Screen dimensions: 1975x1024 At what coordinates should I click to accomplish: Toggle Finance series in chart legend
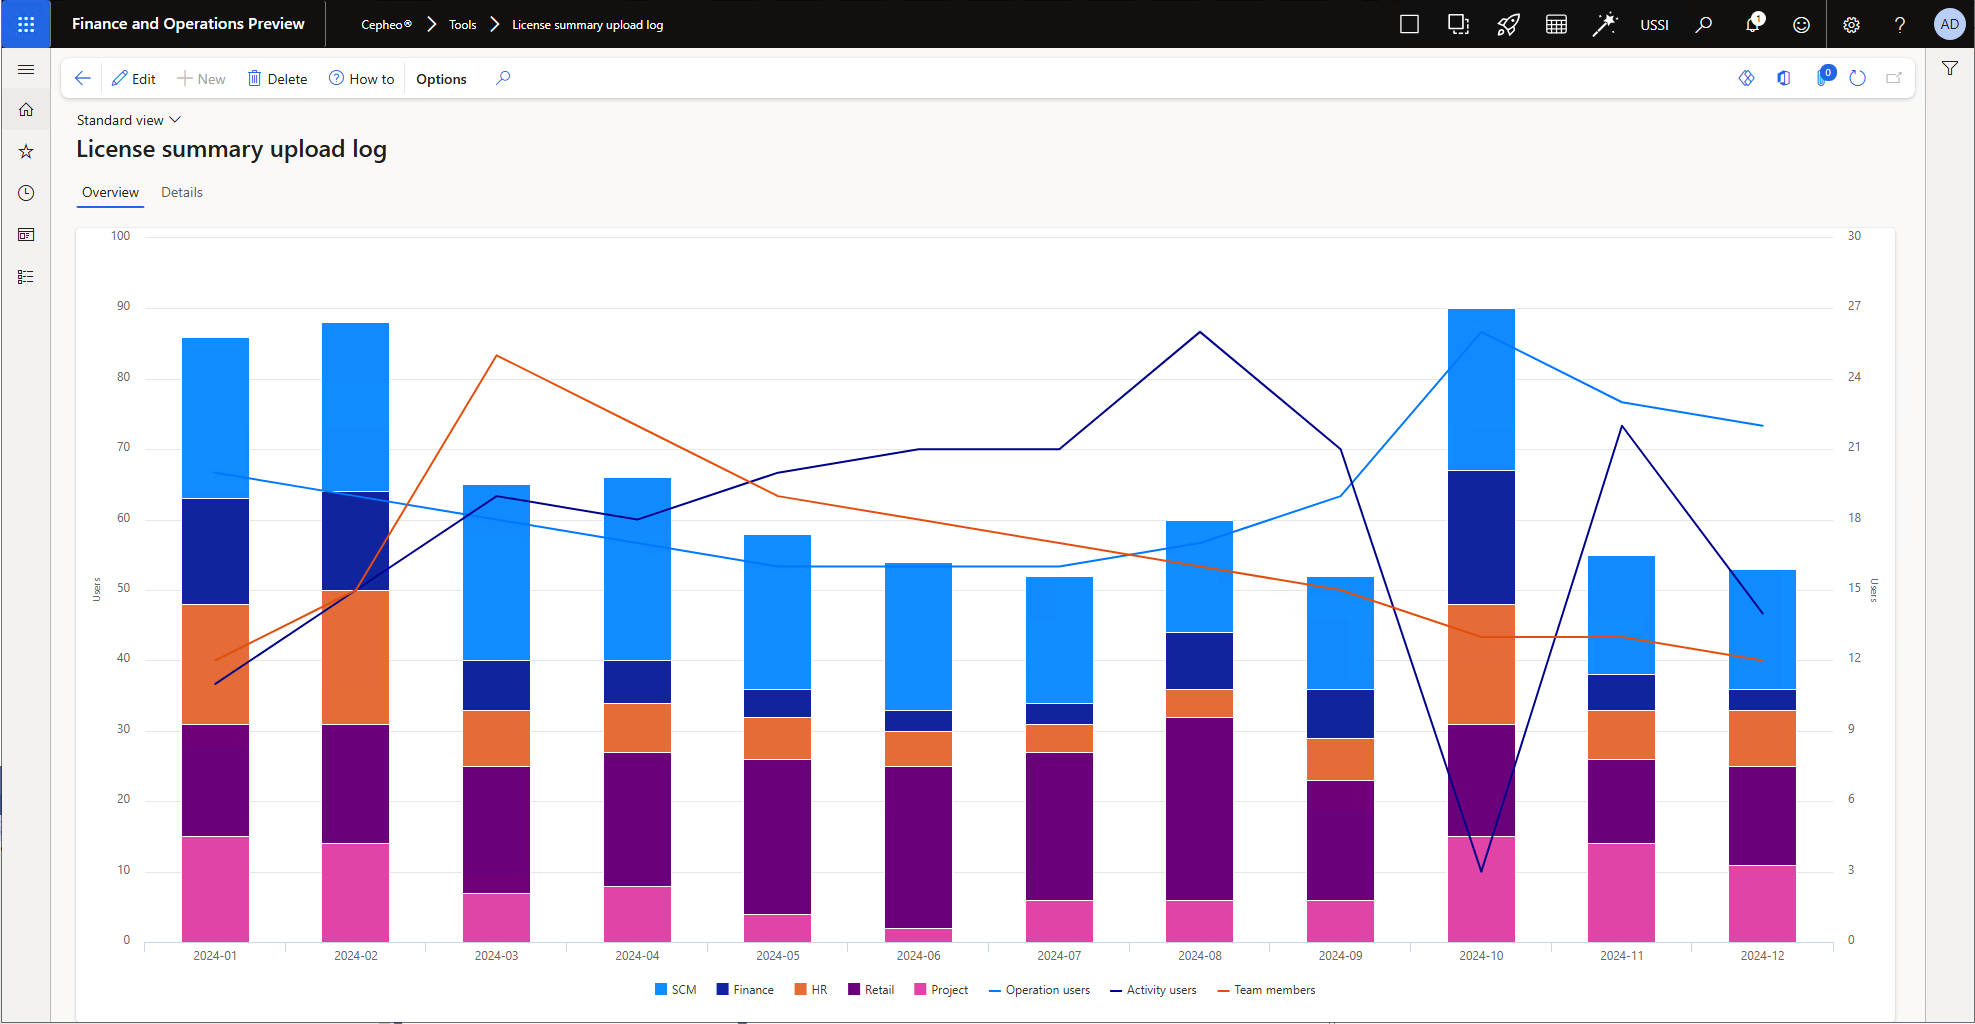point(745,990)
